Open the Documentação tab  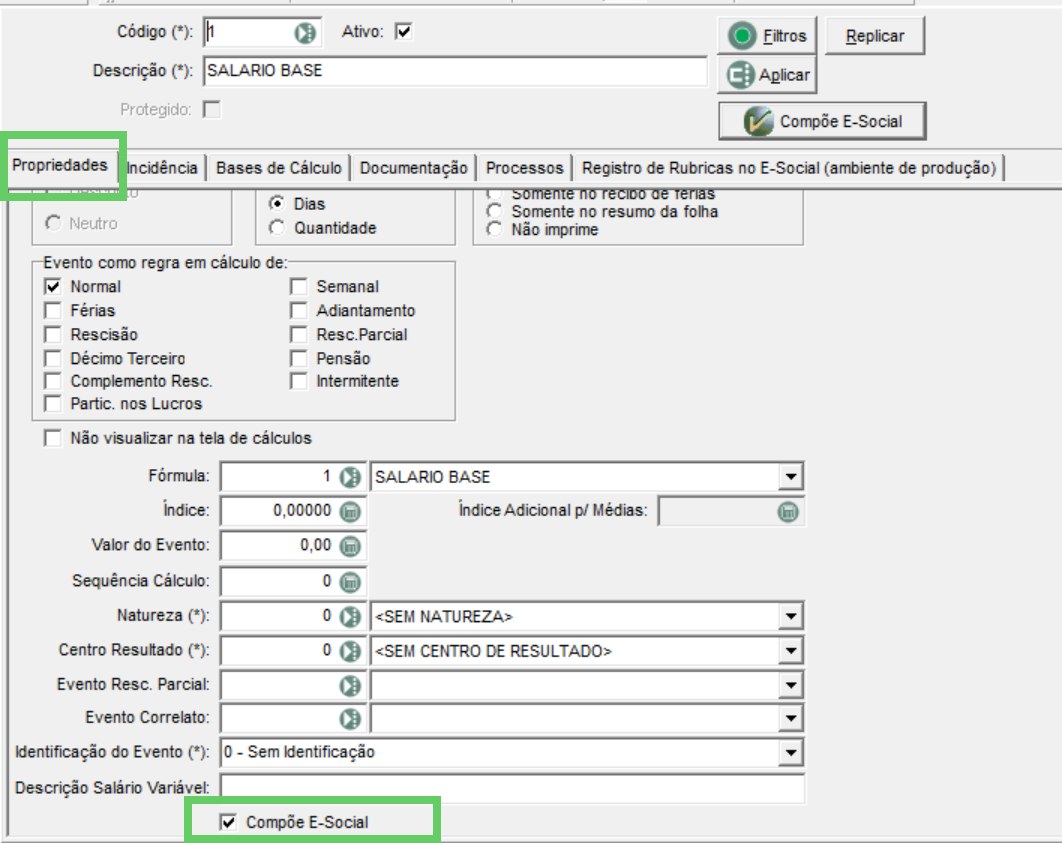pos(413,168)
